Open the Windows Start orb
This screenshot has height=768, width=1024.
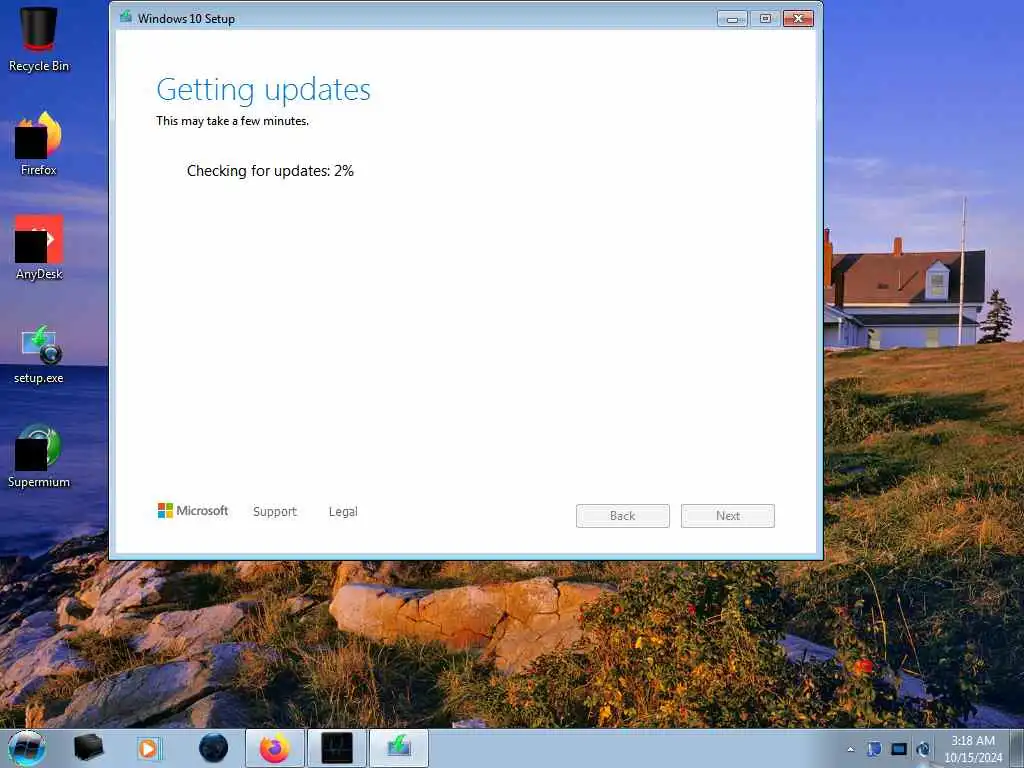[27, 748]
